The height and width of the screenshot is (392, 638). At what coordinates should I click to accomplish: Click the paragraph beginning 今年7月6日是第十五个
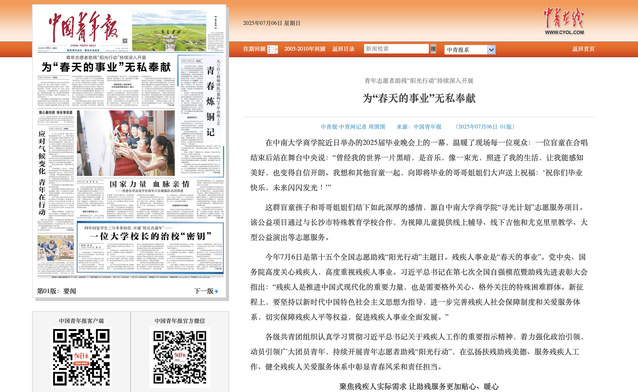point(419,287)
